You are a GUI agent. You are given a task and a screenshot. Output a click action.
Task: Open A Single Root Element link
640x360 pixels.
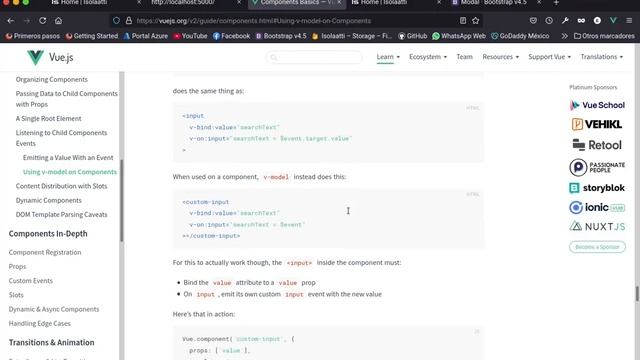[x=48, y=118]
